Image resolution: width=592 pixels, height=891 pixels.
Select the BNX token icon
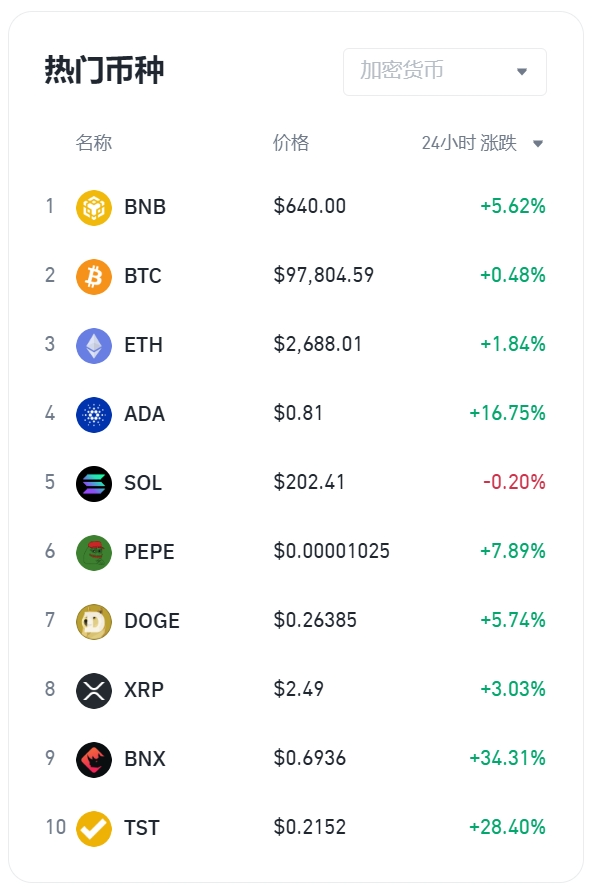click(94, 760)
